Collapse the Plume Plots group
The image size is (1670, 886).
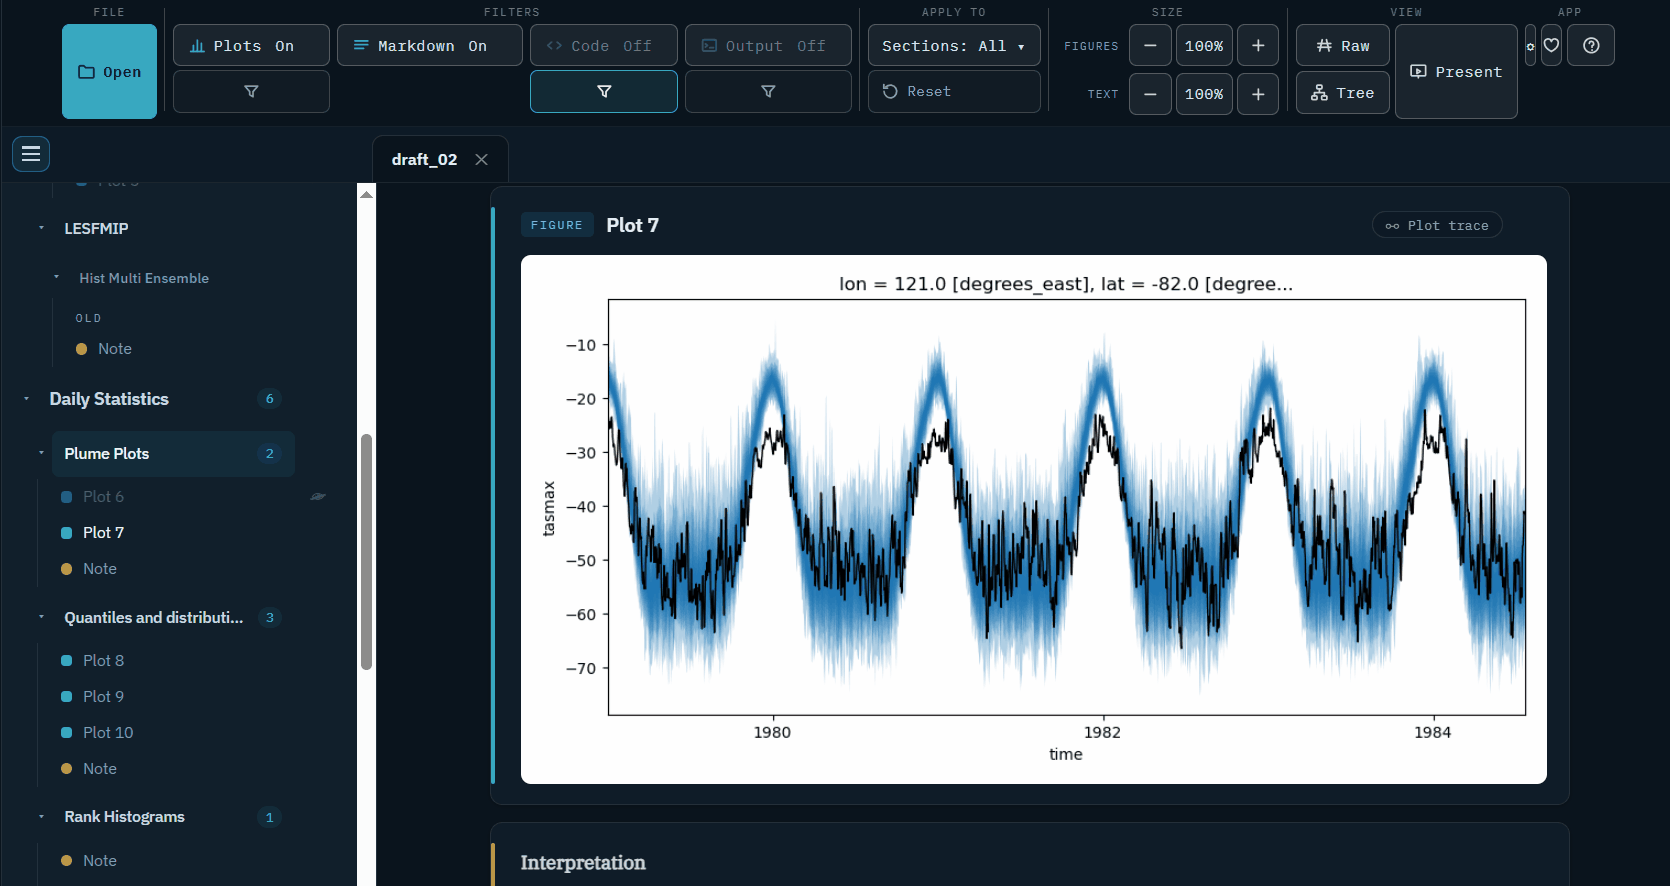coord(41,453)
